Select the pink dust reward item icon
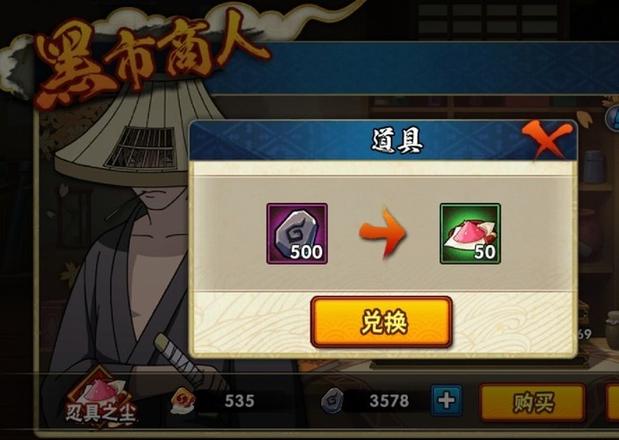619x440 pixels. pos(470,233)
